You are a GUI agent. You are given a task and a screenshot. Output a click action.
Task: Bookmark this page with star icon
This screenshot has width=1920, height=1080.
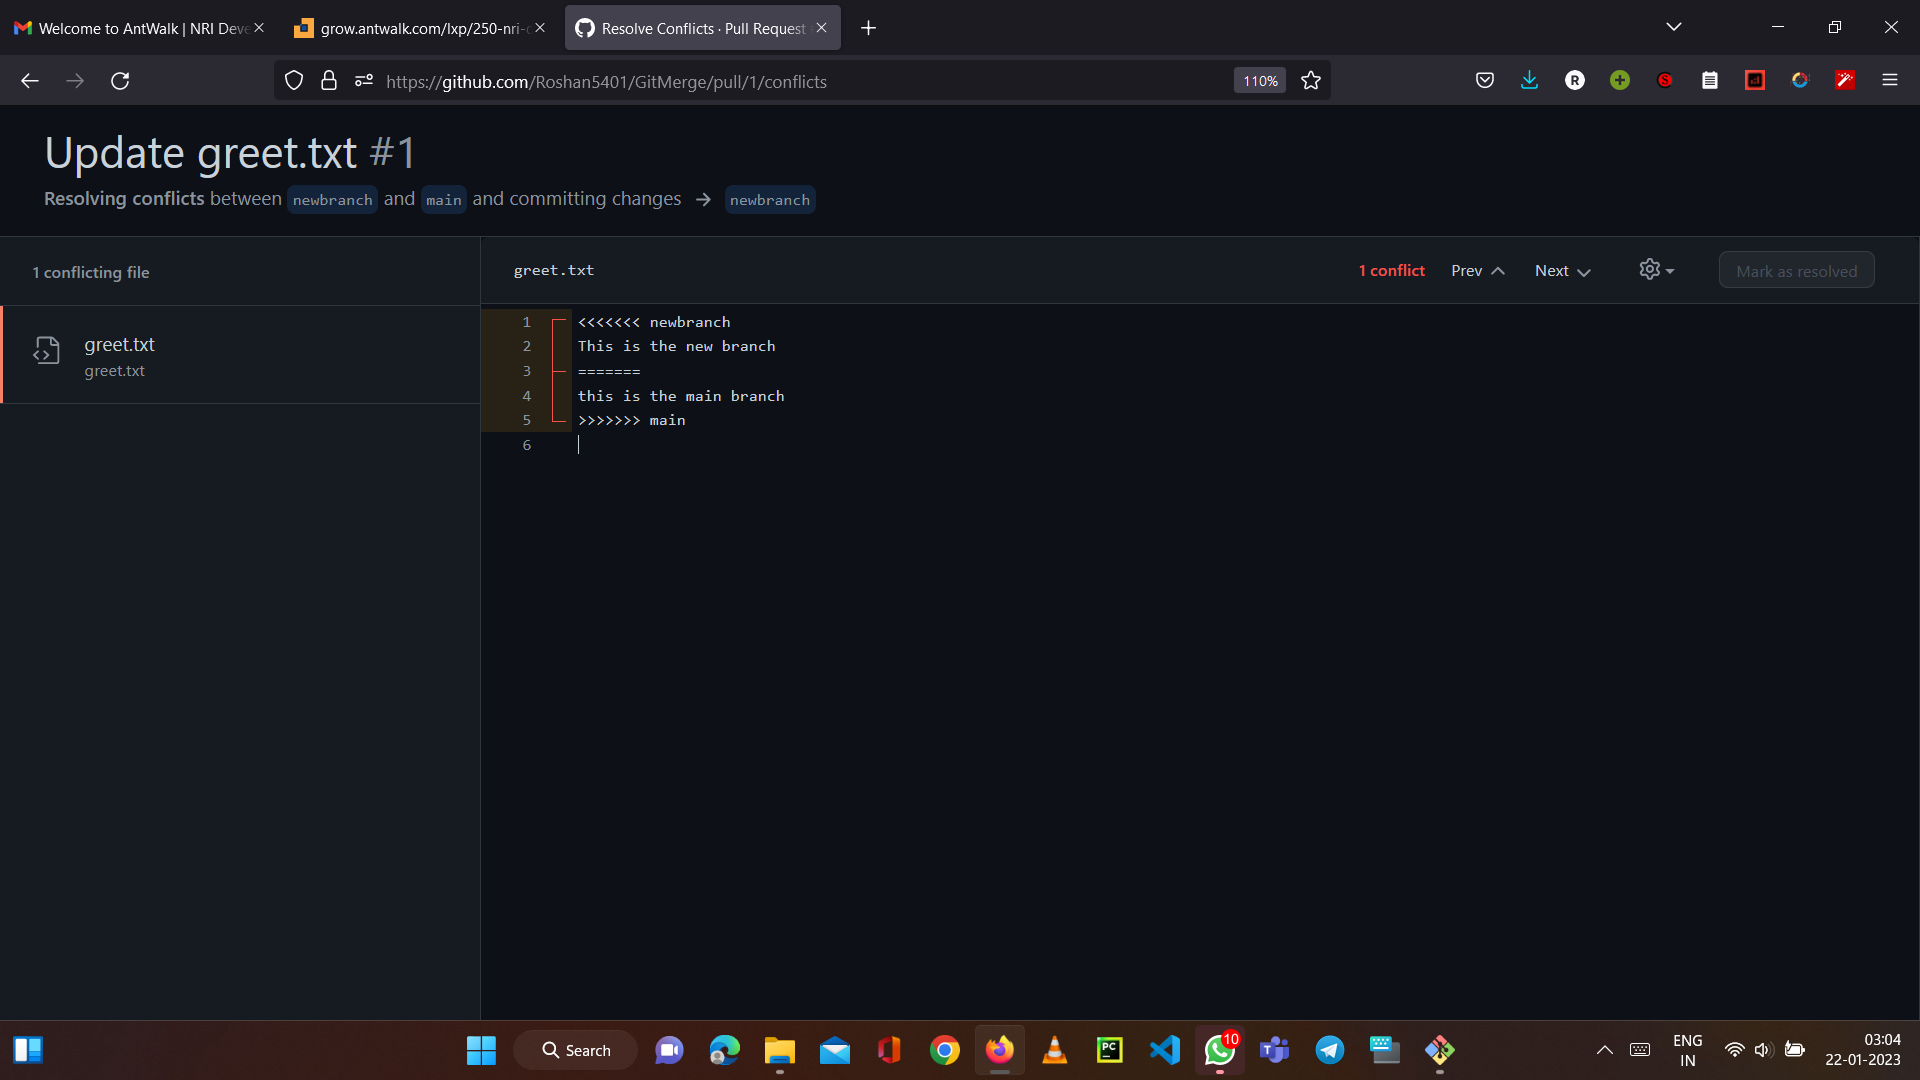click(x=1311, y=81)
